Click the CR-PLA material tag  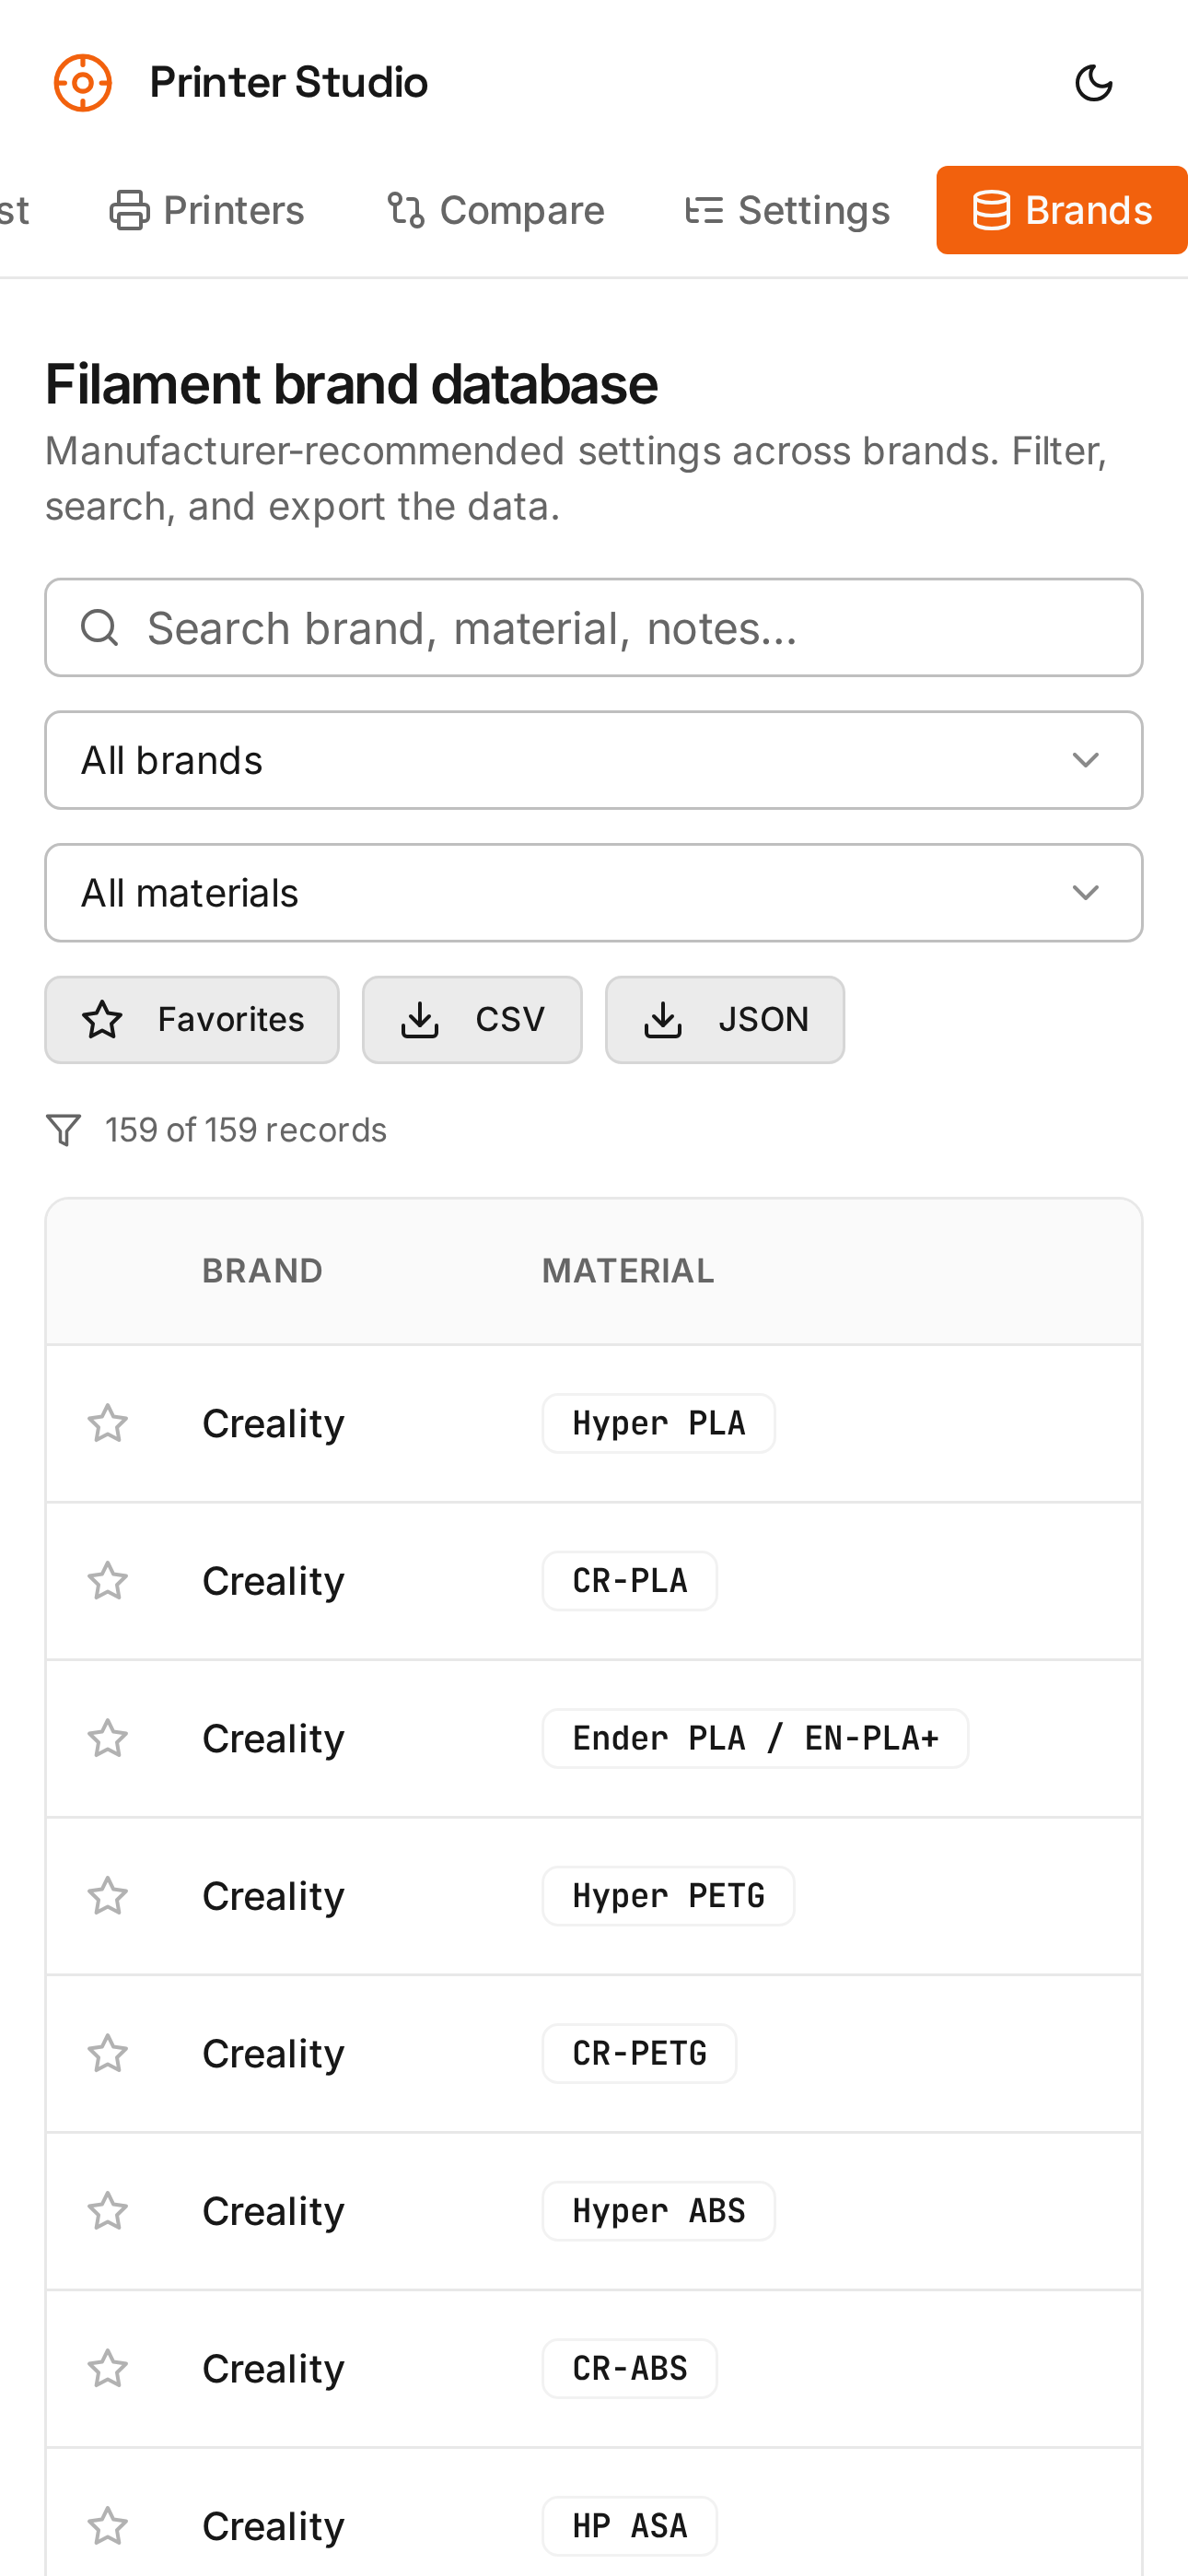tap(630, 1581)
